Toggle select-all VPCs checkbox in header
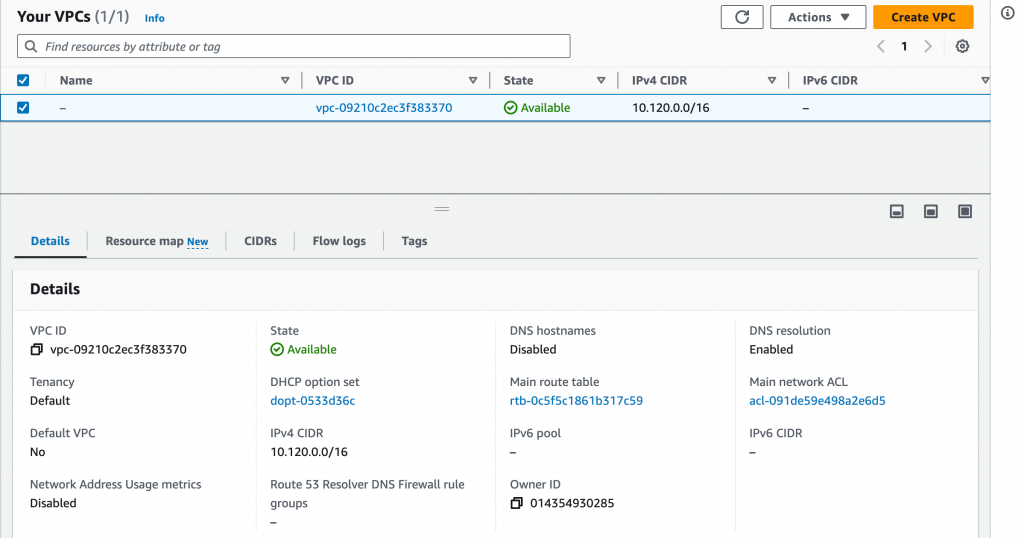 click(23, 80)
